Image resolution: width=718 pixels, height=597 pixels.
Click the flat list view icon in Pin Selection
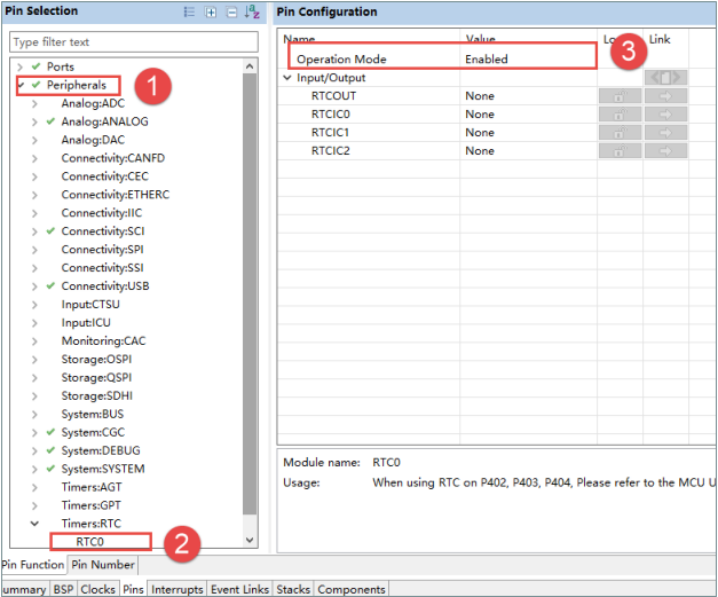[x=189, y=12]
